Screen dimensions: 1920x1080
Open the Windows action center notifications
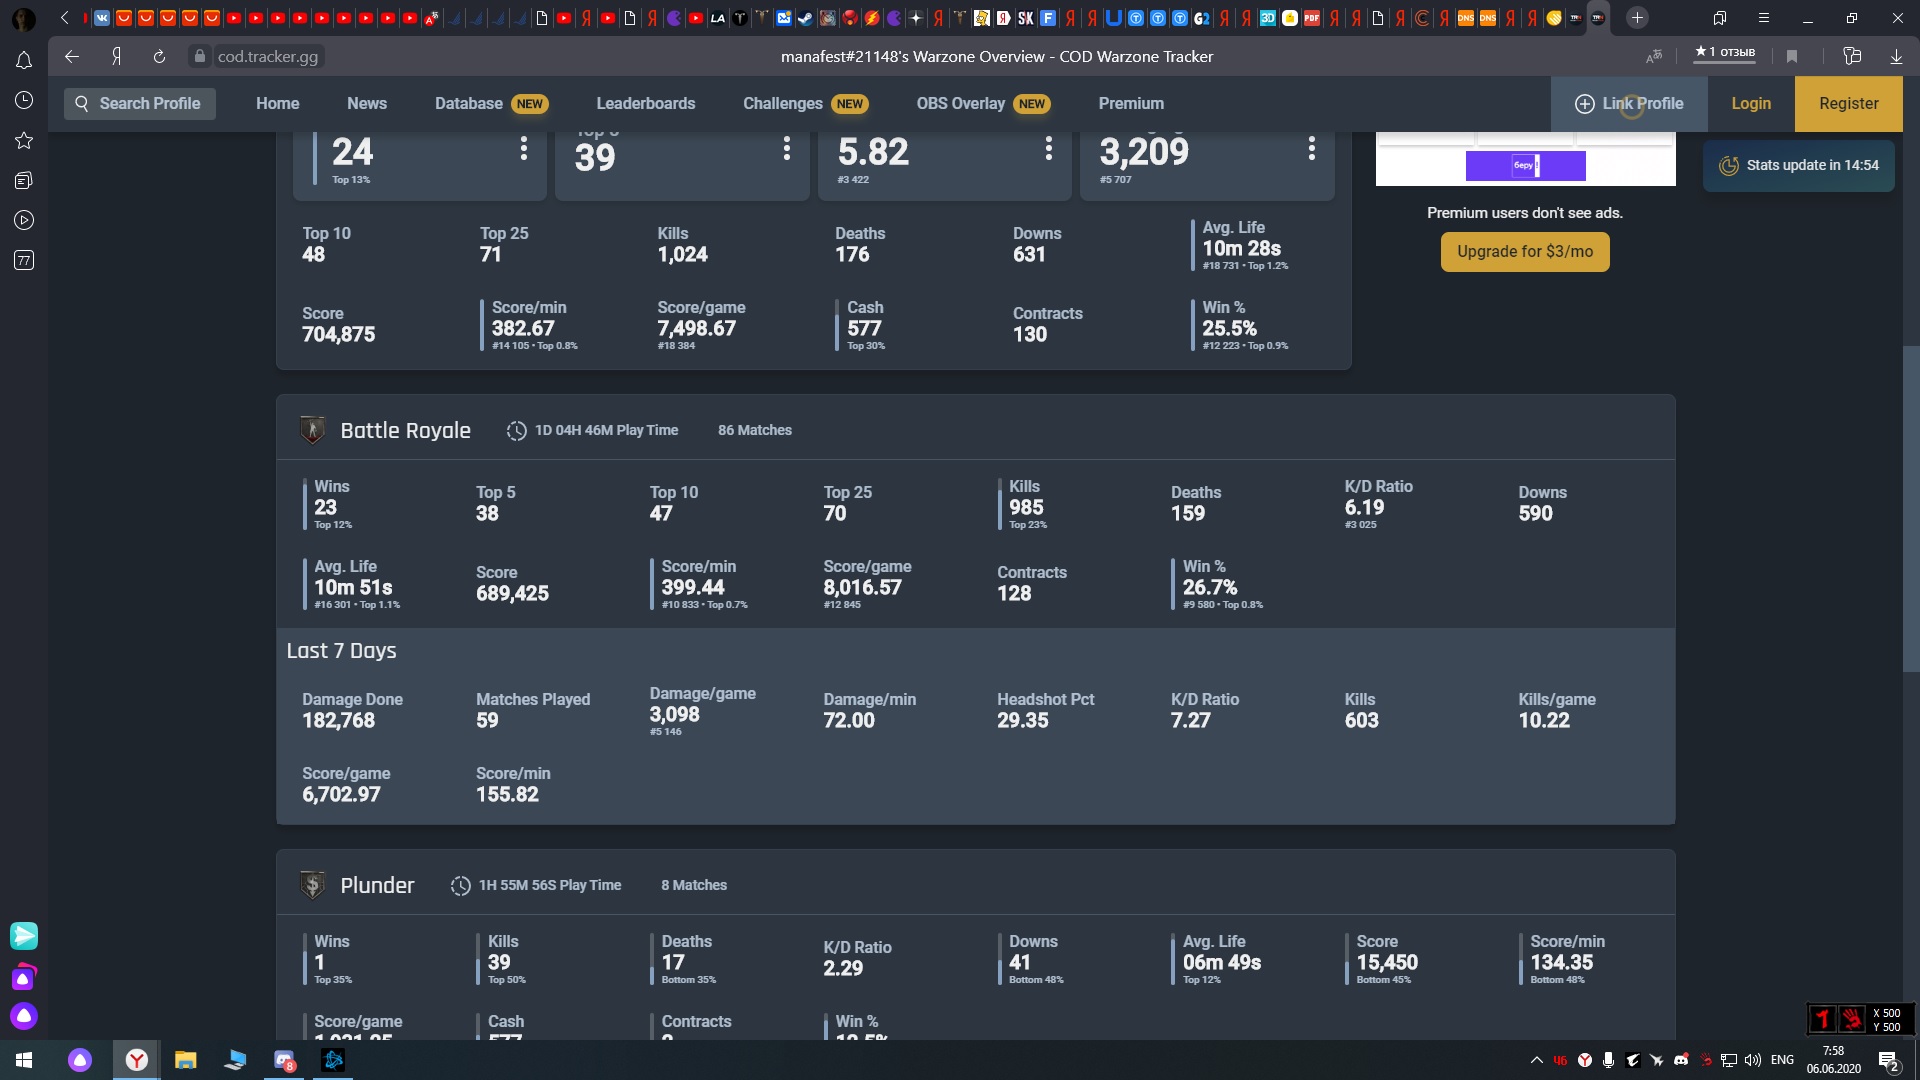[1888, 1060]
